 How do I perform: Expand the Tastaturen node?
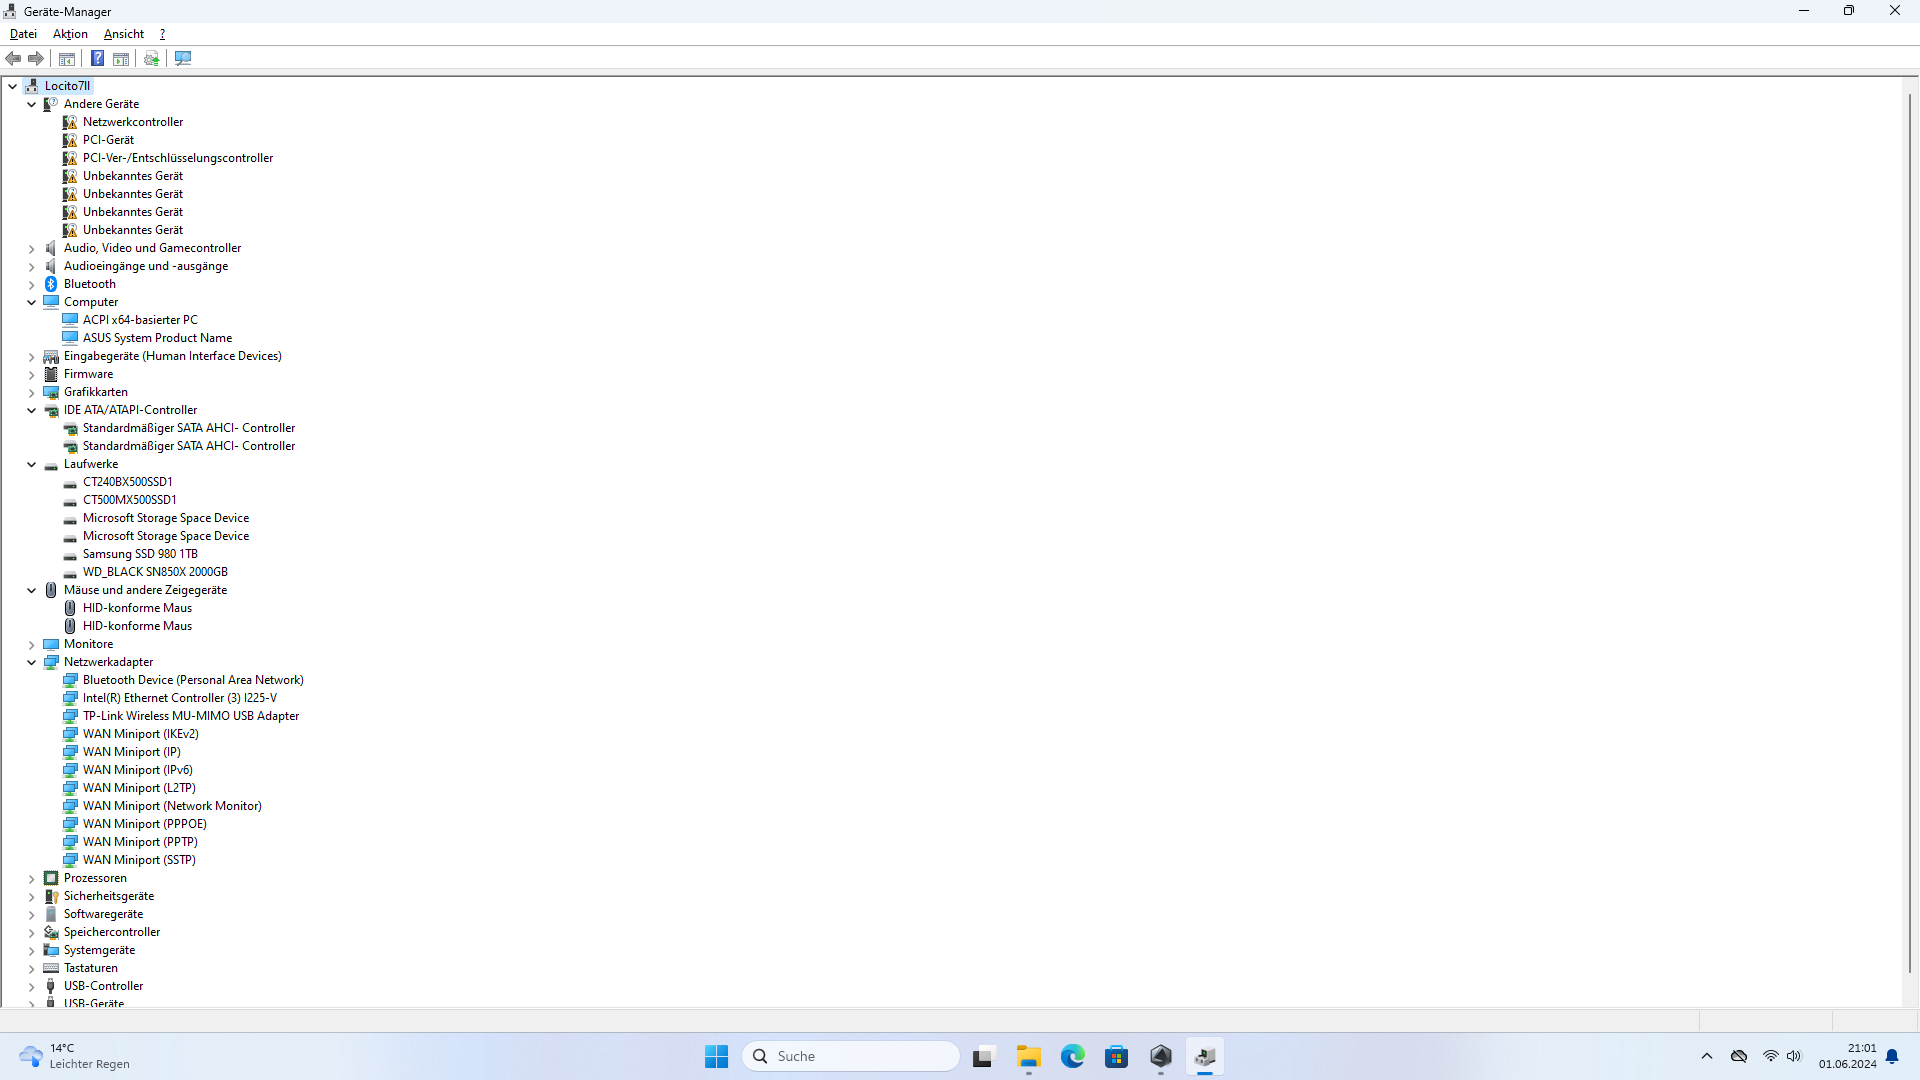click(31, 968)
